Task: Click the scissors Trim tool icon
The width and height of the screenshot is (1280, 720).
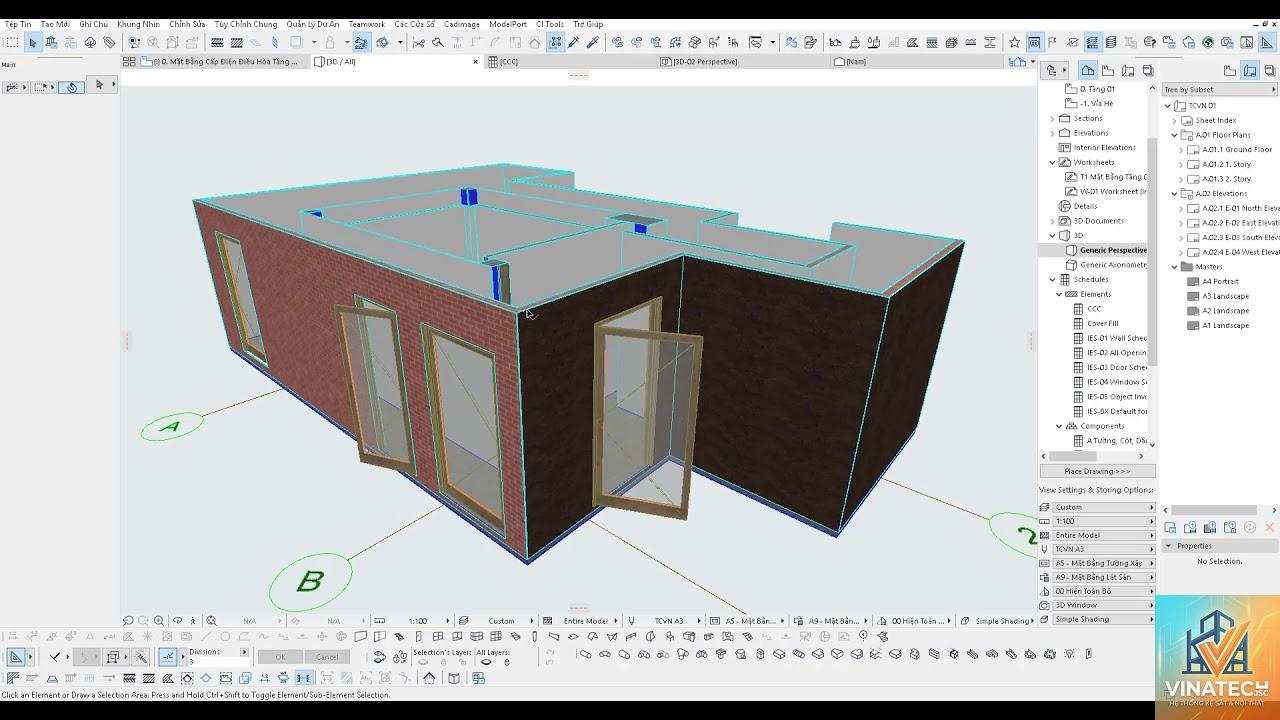Action: [418, 42]
